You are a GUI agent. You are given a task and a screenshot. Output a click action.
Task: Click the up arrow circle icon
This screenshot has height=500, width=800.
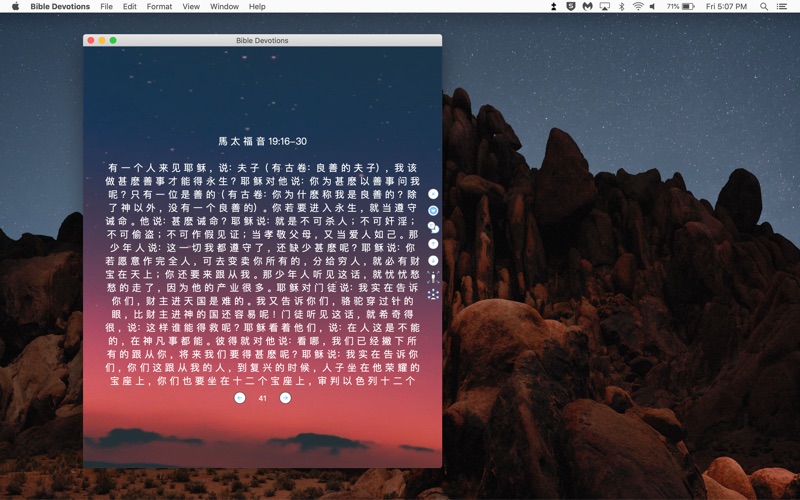[x=433, y=244]
